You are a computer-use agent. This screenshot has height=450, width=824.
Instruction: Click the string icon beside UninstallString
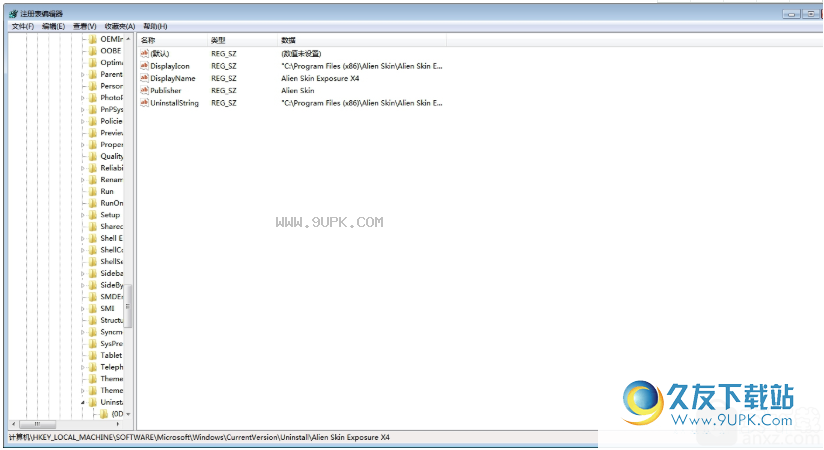[x=145, y=103]
